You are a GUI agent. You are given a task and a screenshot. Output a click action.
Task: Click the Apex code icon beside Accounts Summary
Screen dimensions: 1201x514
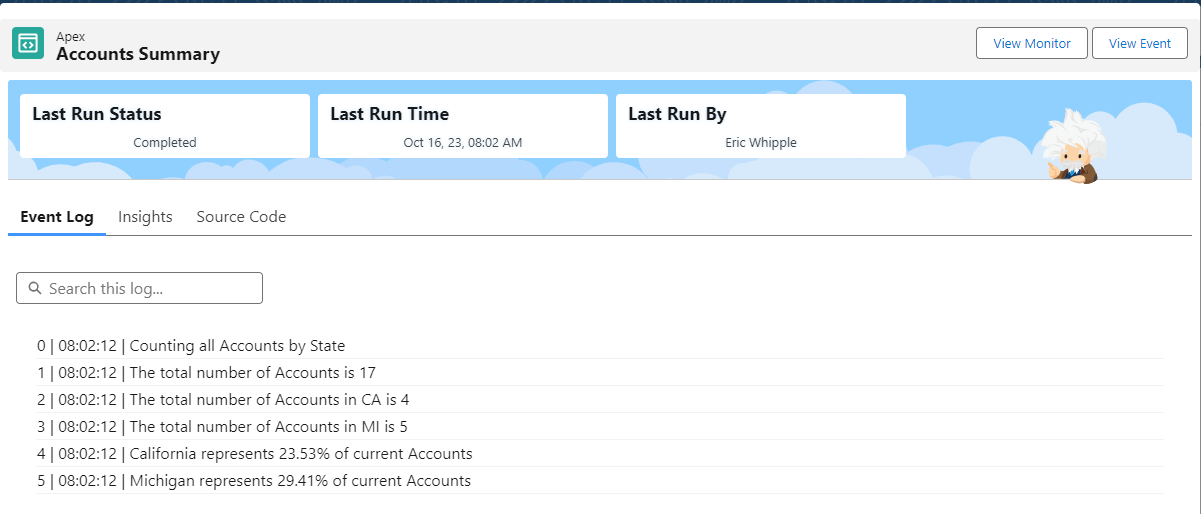pyautogui.click(x=28, y=44)
